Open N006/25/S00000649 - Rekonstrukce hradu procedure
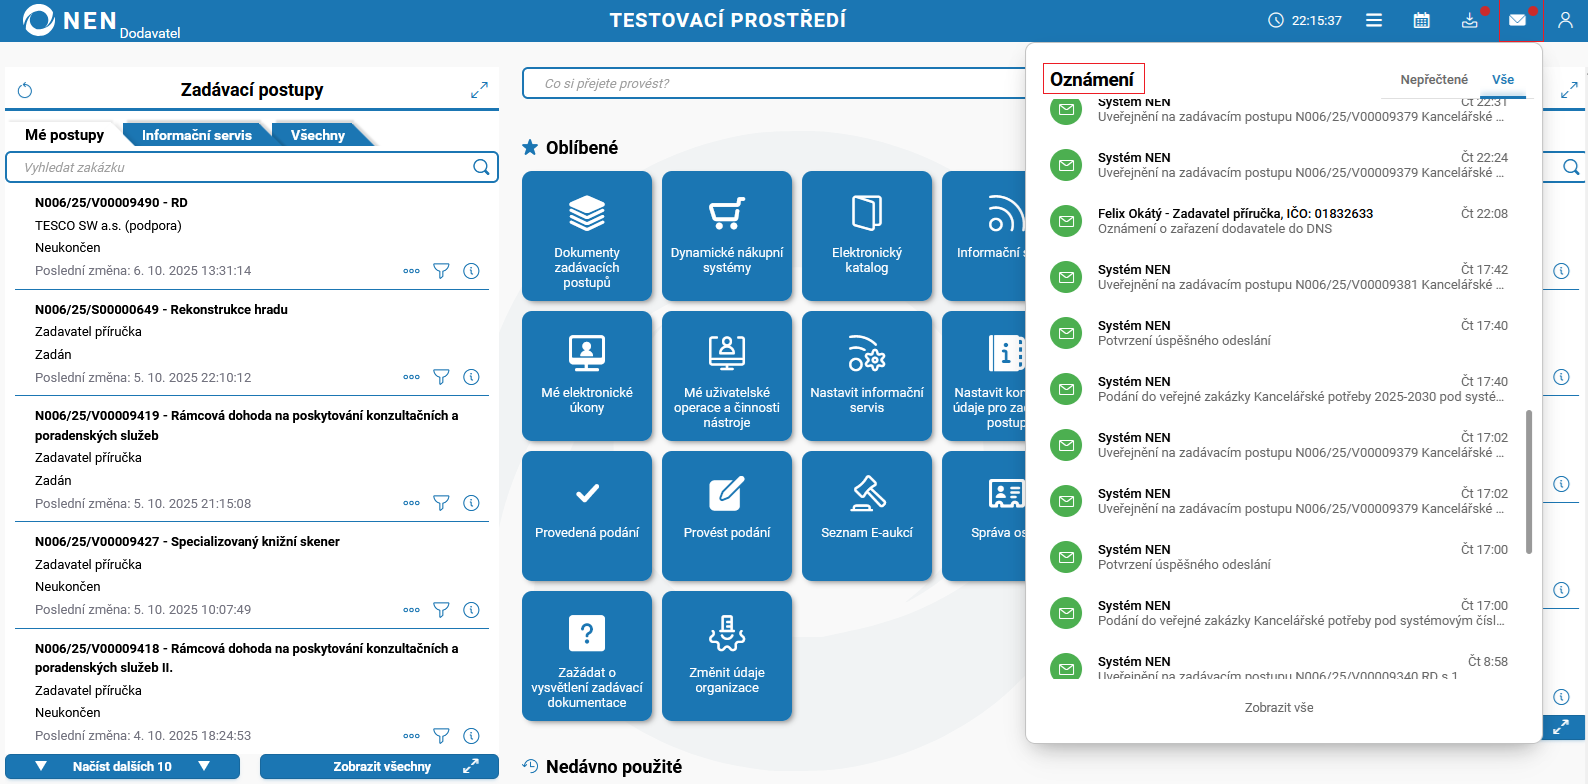This screenshot has height=784, width=1588. coord(161,310)
